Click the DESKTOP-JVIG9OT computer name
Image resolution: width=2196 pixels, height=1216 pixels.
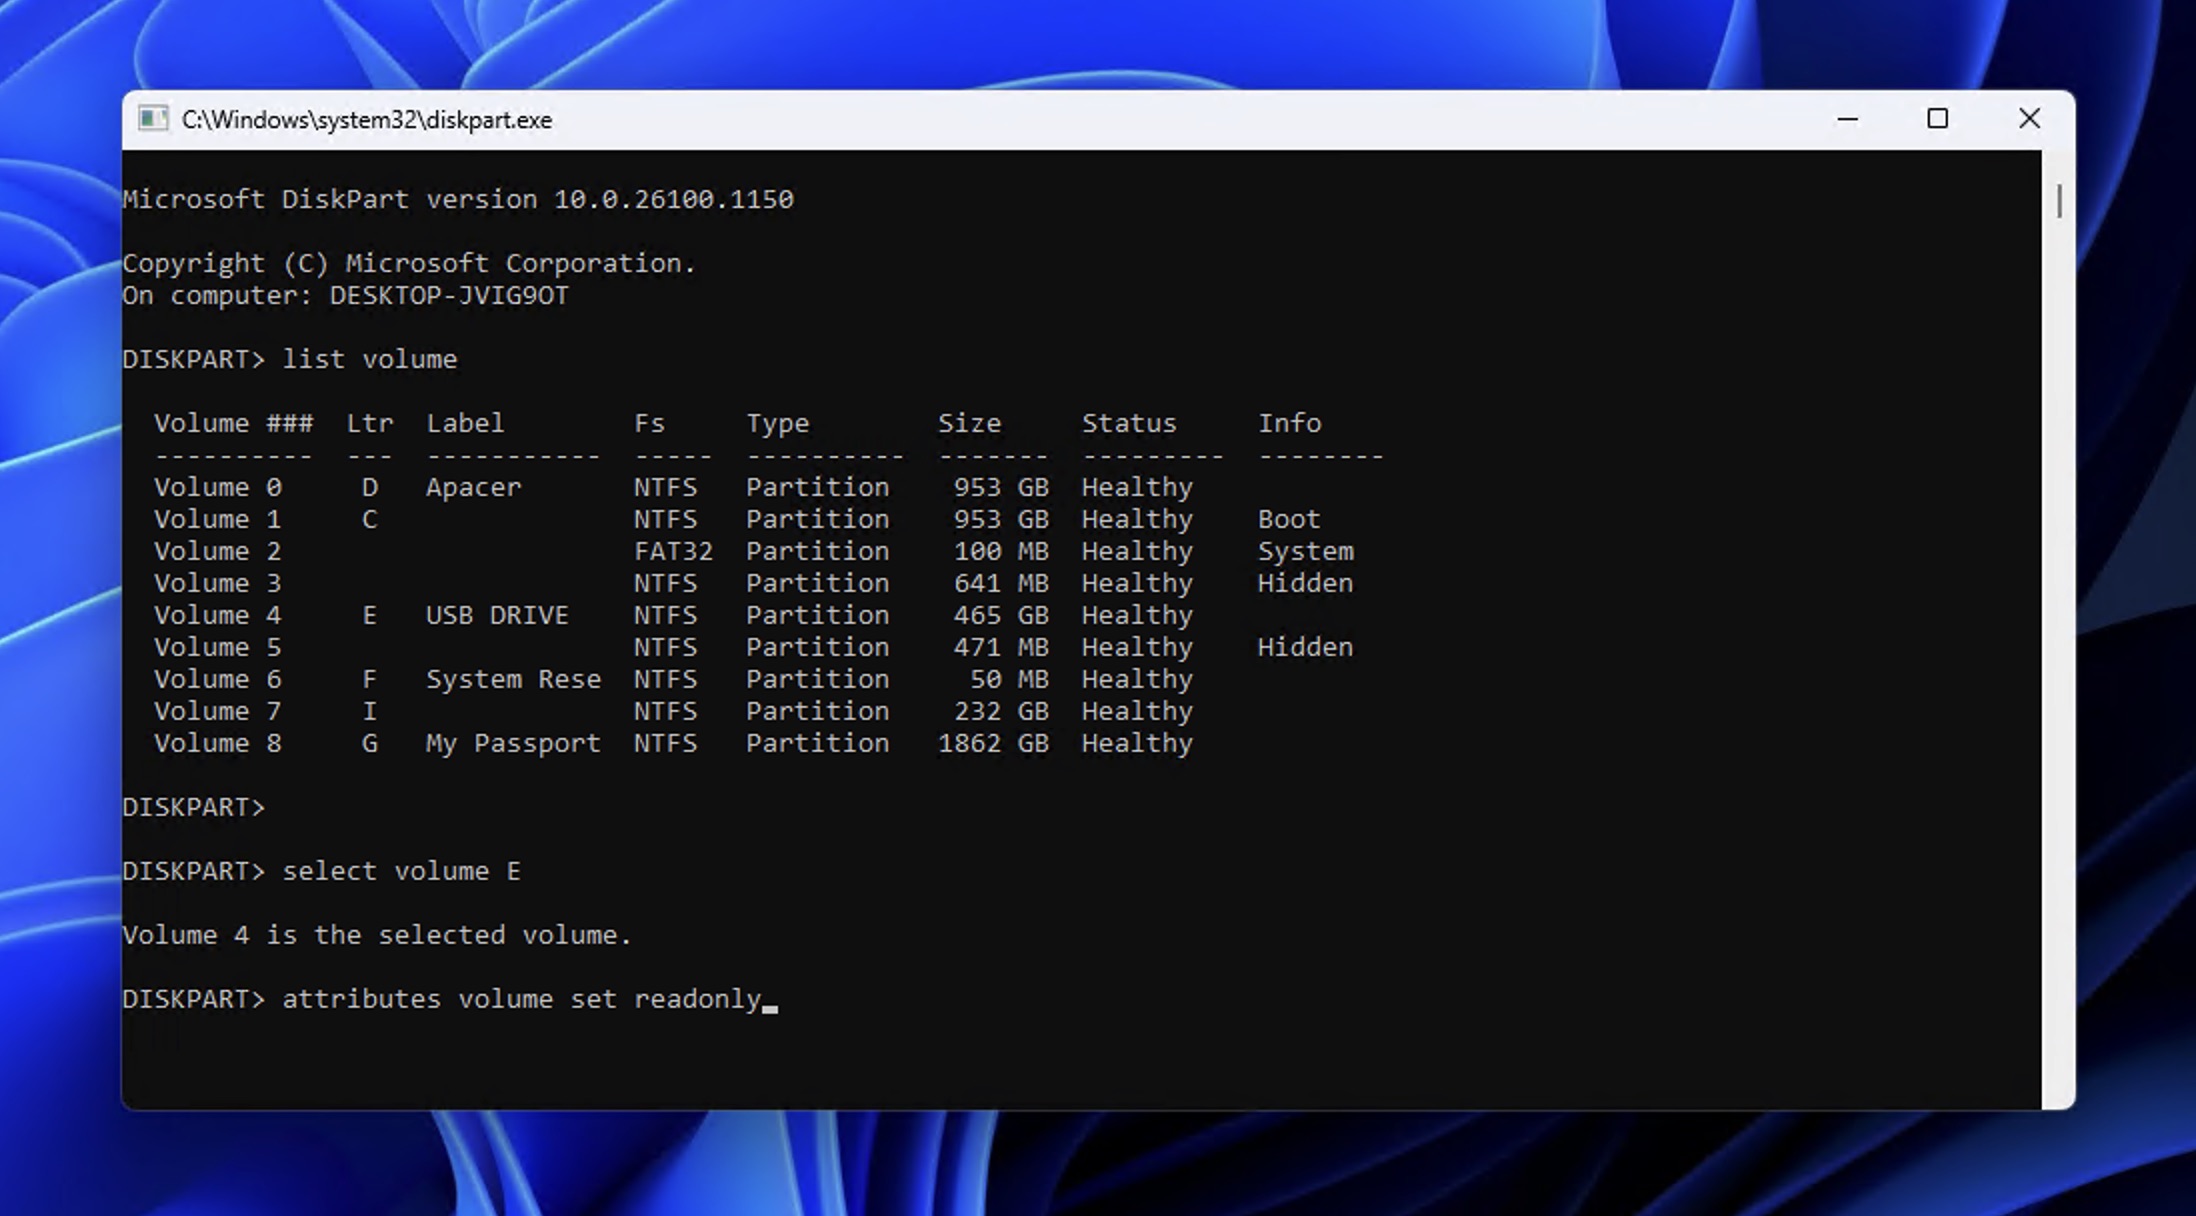(450, 295)
